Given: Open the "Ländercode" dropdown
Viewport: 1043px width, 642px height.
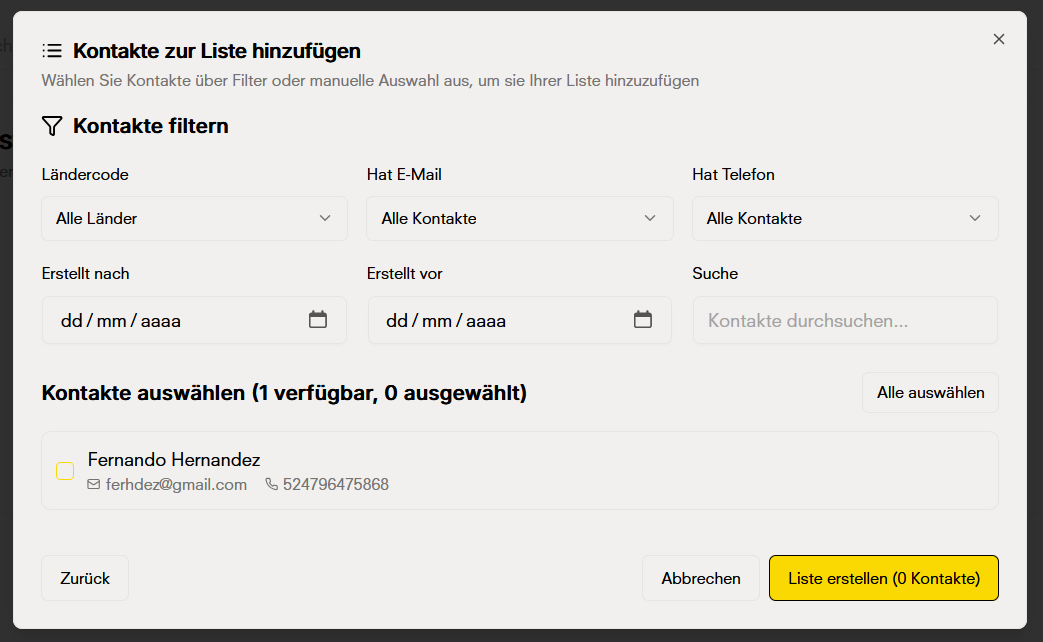Looking at the screenshot, I should coord(194,218).
